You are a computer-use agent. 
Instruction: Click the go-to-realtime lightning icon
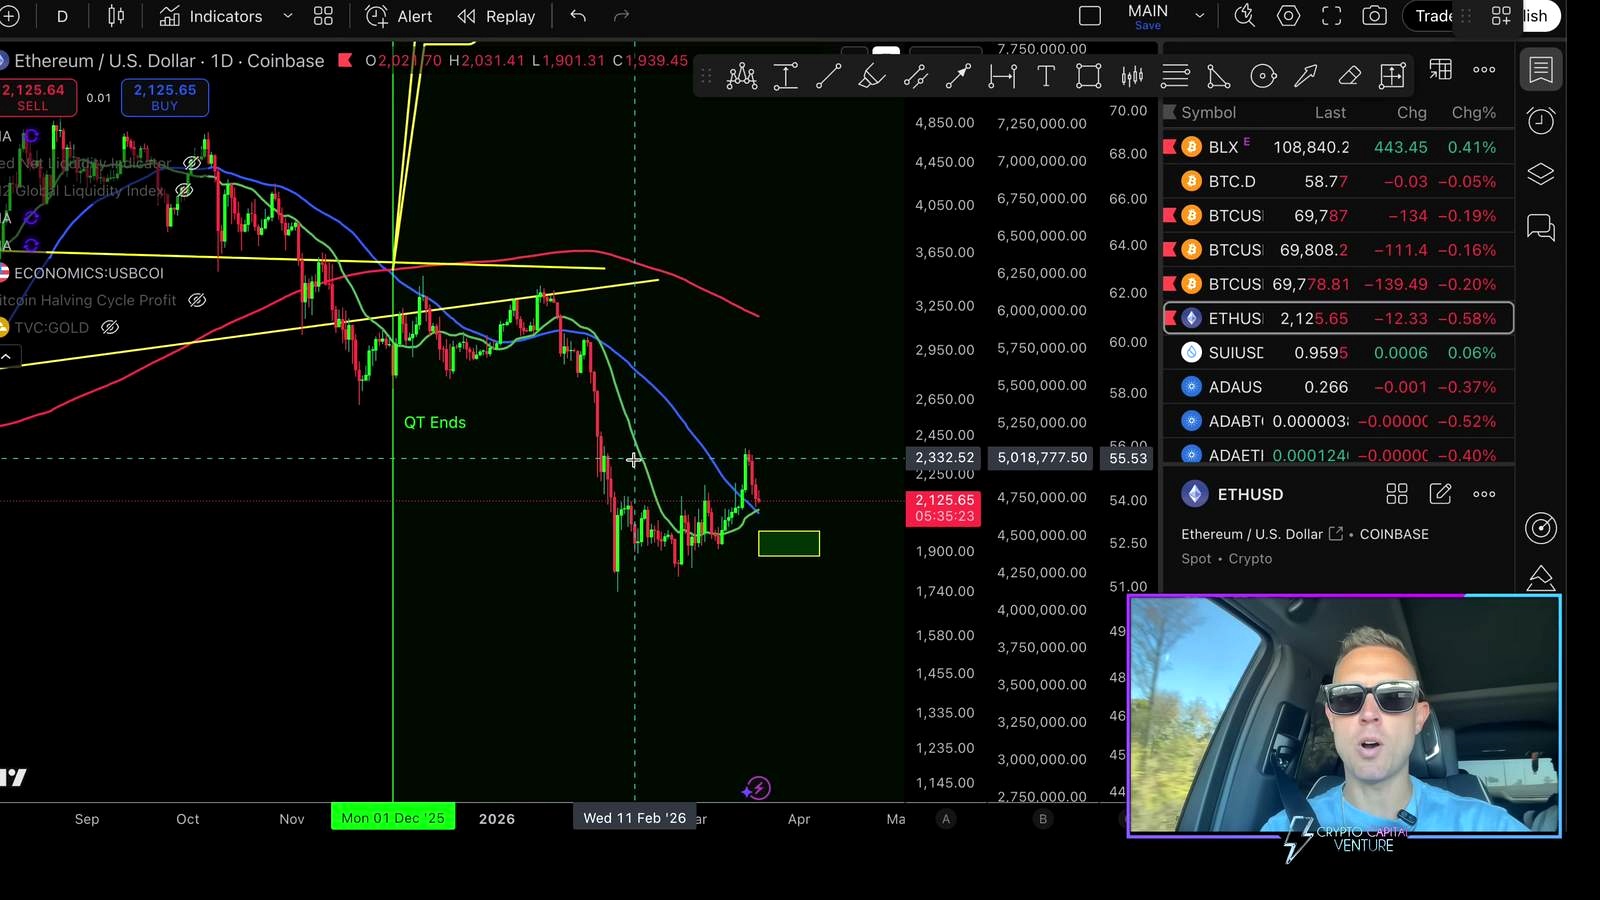tap(757, 789)
